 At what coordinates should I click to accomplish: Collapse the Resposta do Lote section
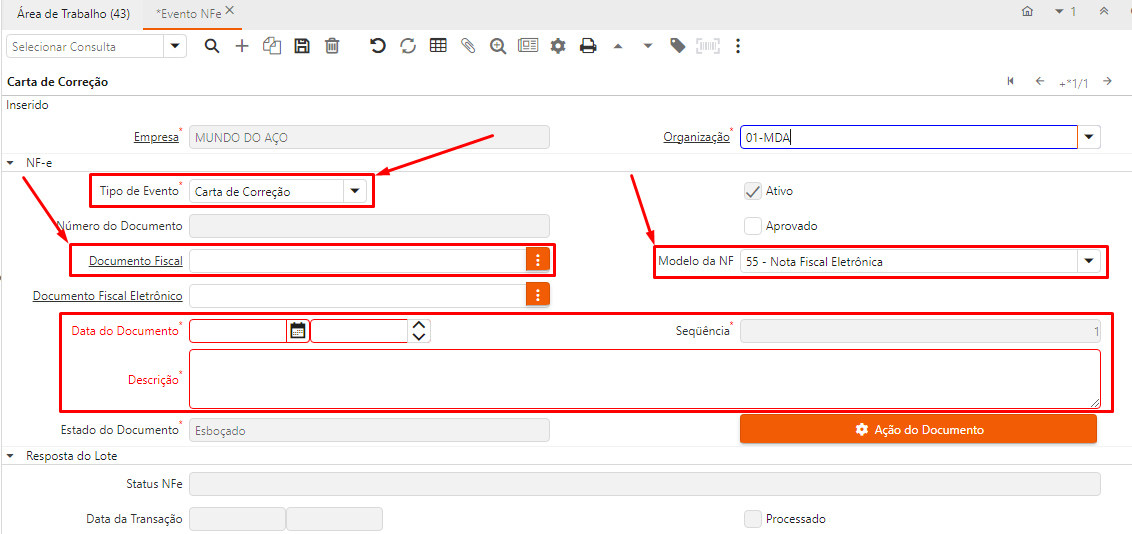(x=10, y=456)
